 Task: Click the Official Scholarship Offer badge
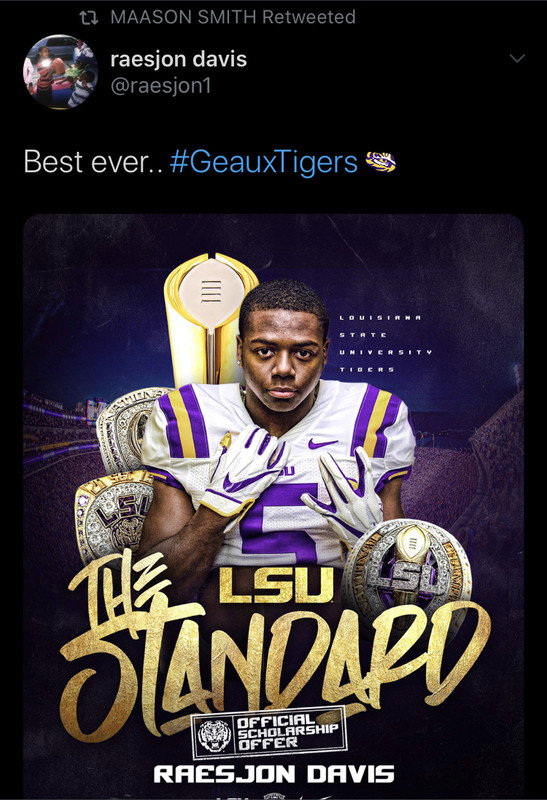[269, 733]
